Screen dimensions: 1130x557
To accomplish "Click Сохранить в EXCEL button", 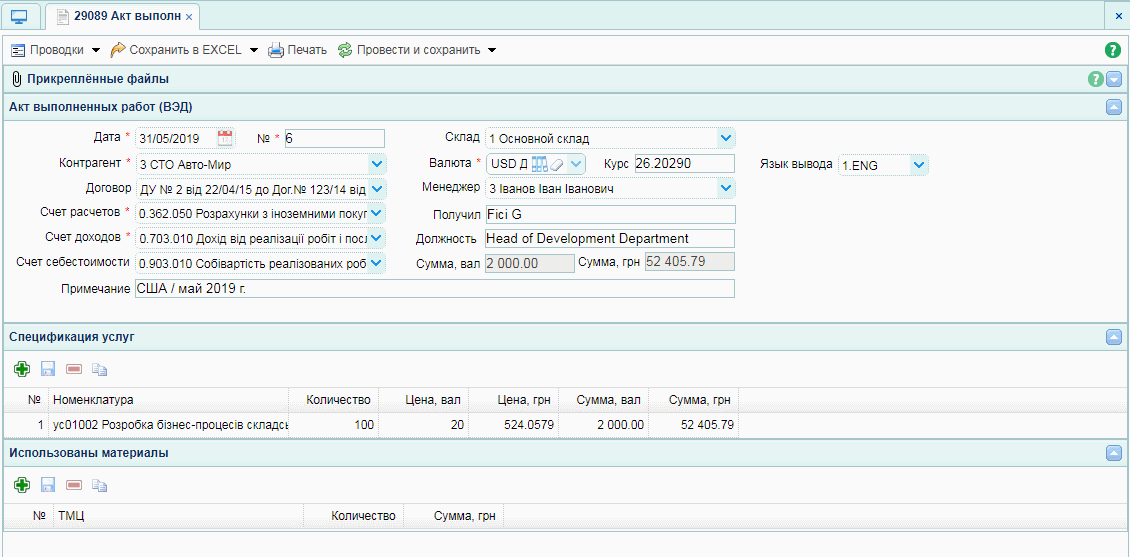I will click(x=177, y=50).
